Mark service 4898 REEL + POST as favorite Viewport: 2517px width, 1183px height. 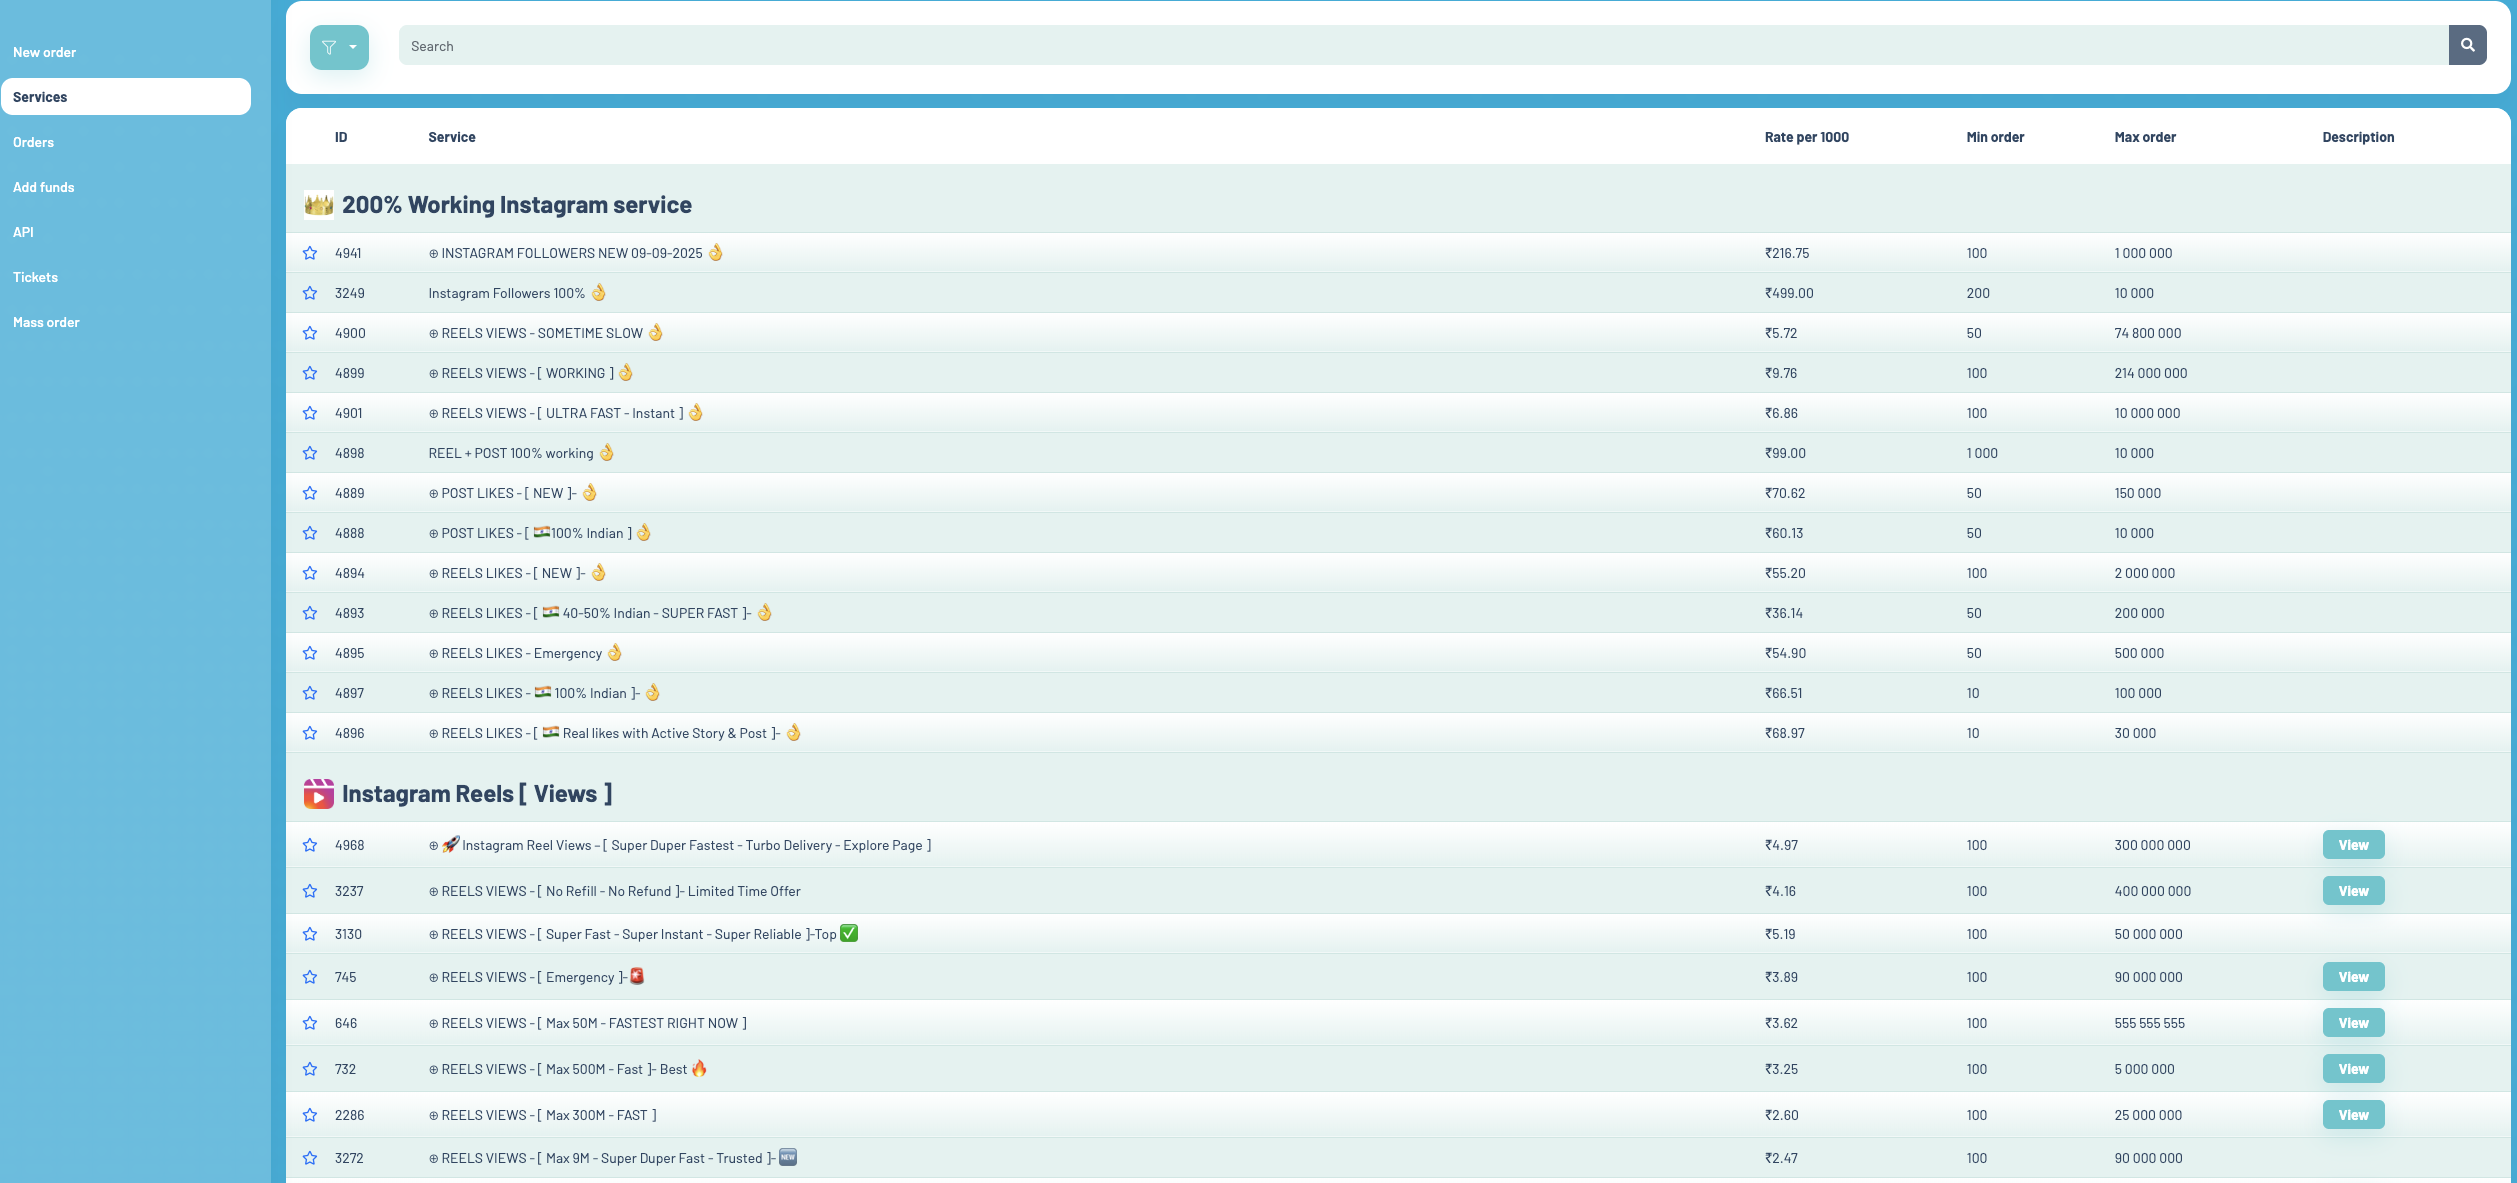coord(310,453)
